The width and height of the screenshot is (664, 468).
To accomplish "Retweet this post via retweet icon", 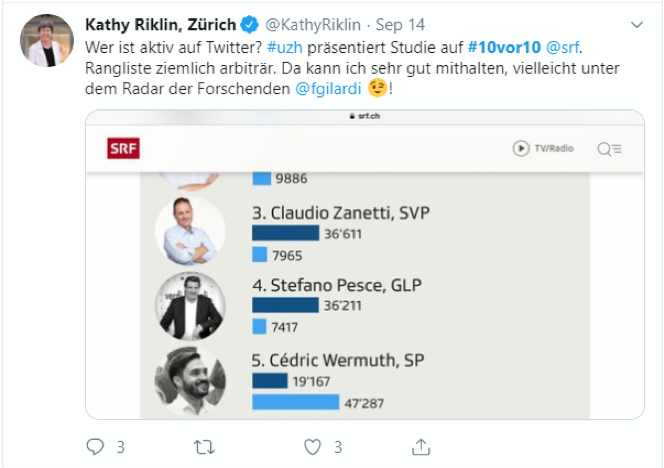I will pos(204,446).
